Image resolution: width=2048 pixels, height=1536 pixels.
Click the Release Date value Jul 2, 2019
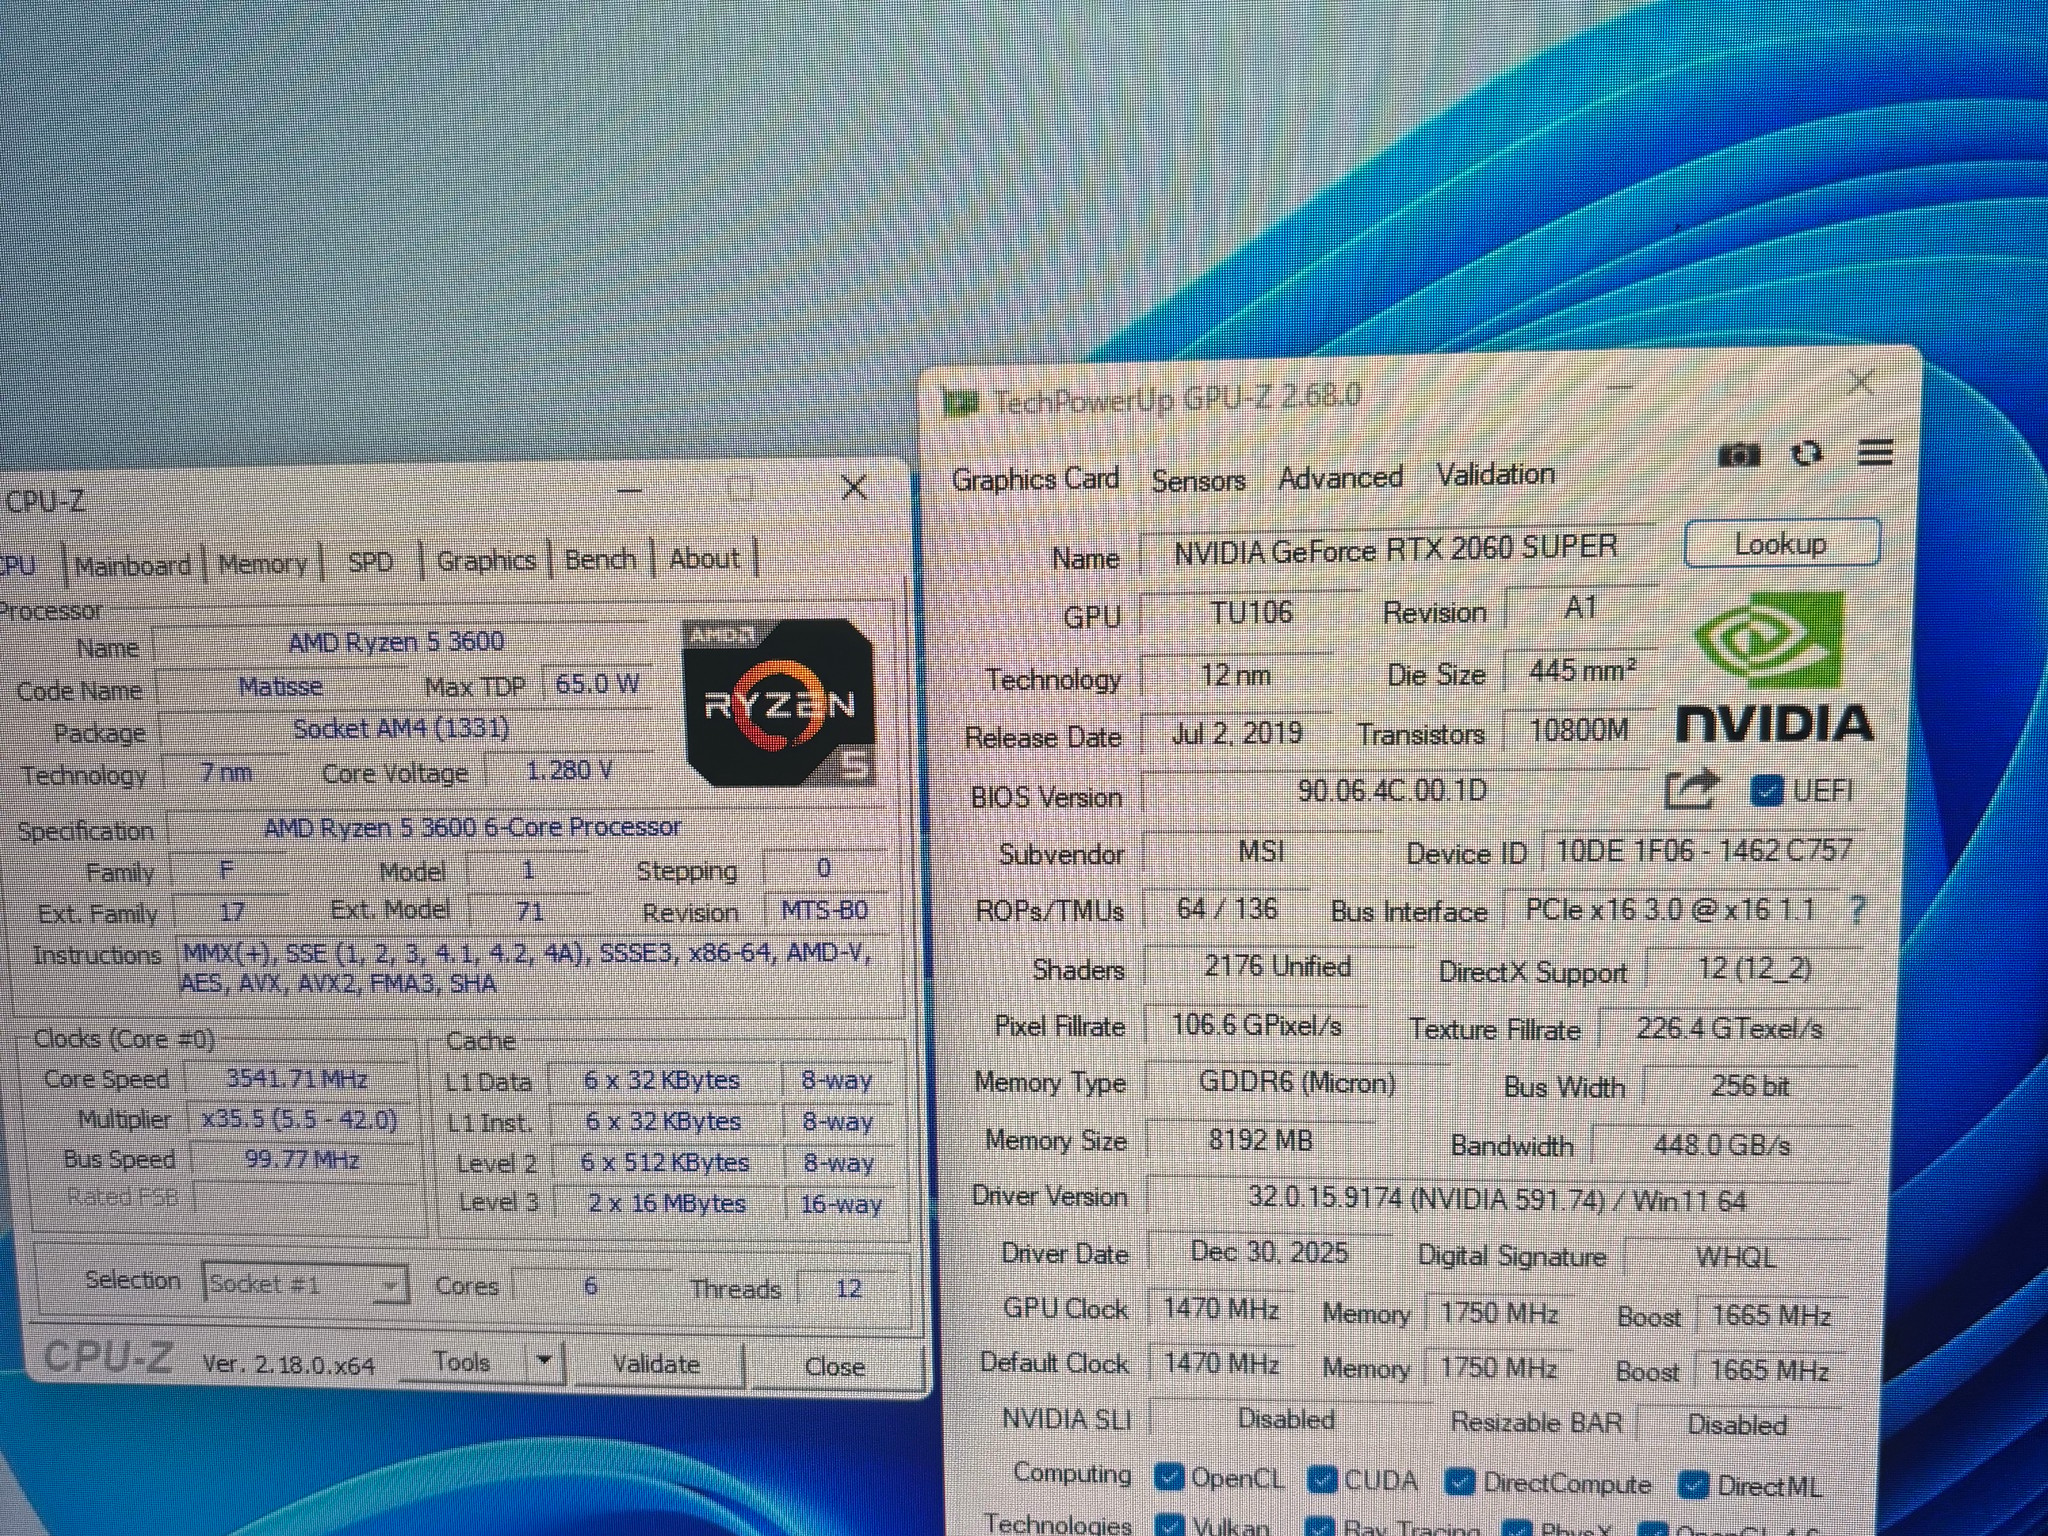point(1237,734)
